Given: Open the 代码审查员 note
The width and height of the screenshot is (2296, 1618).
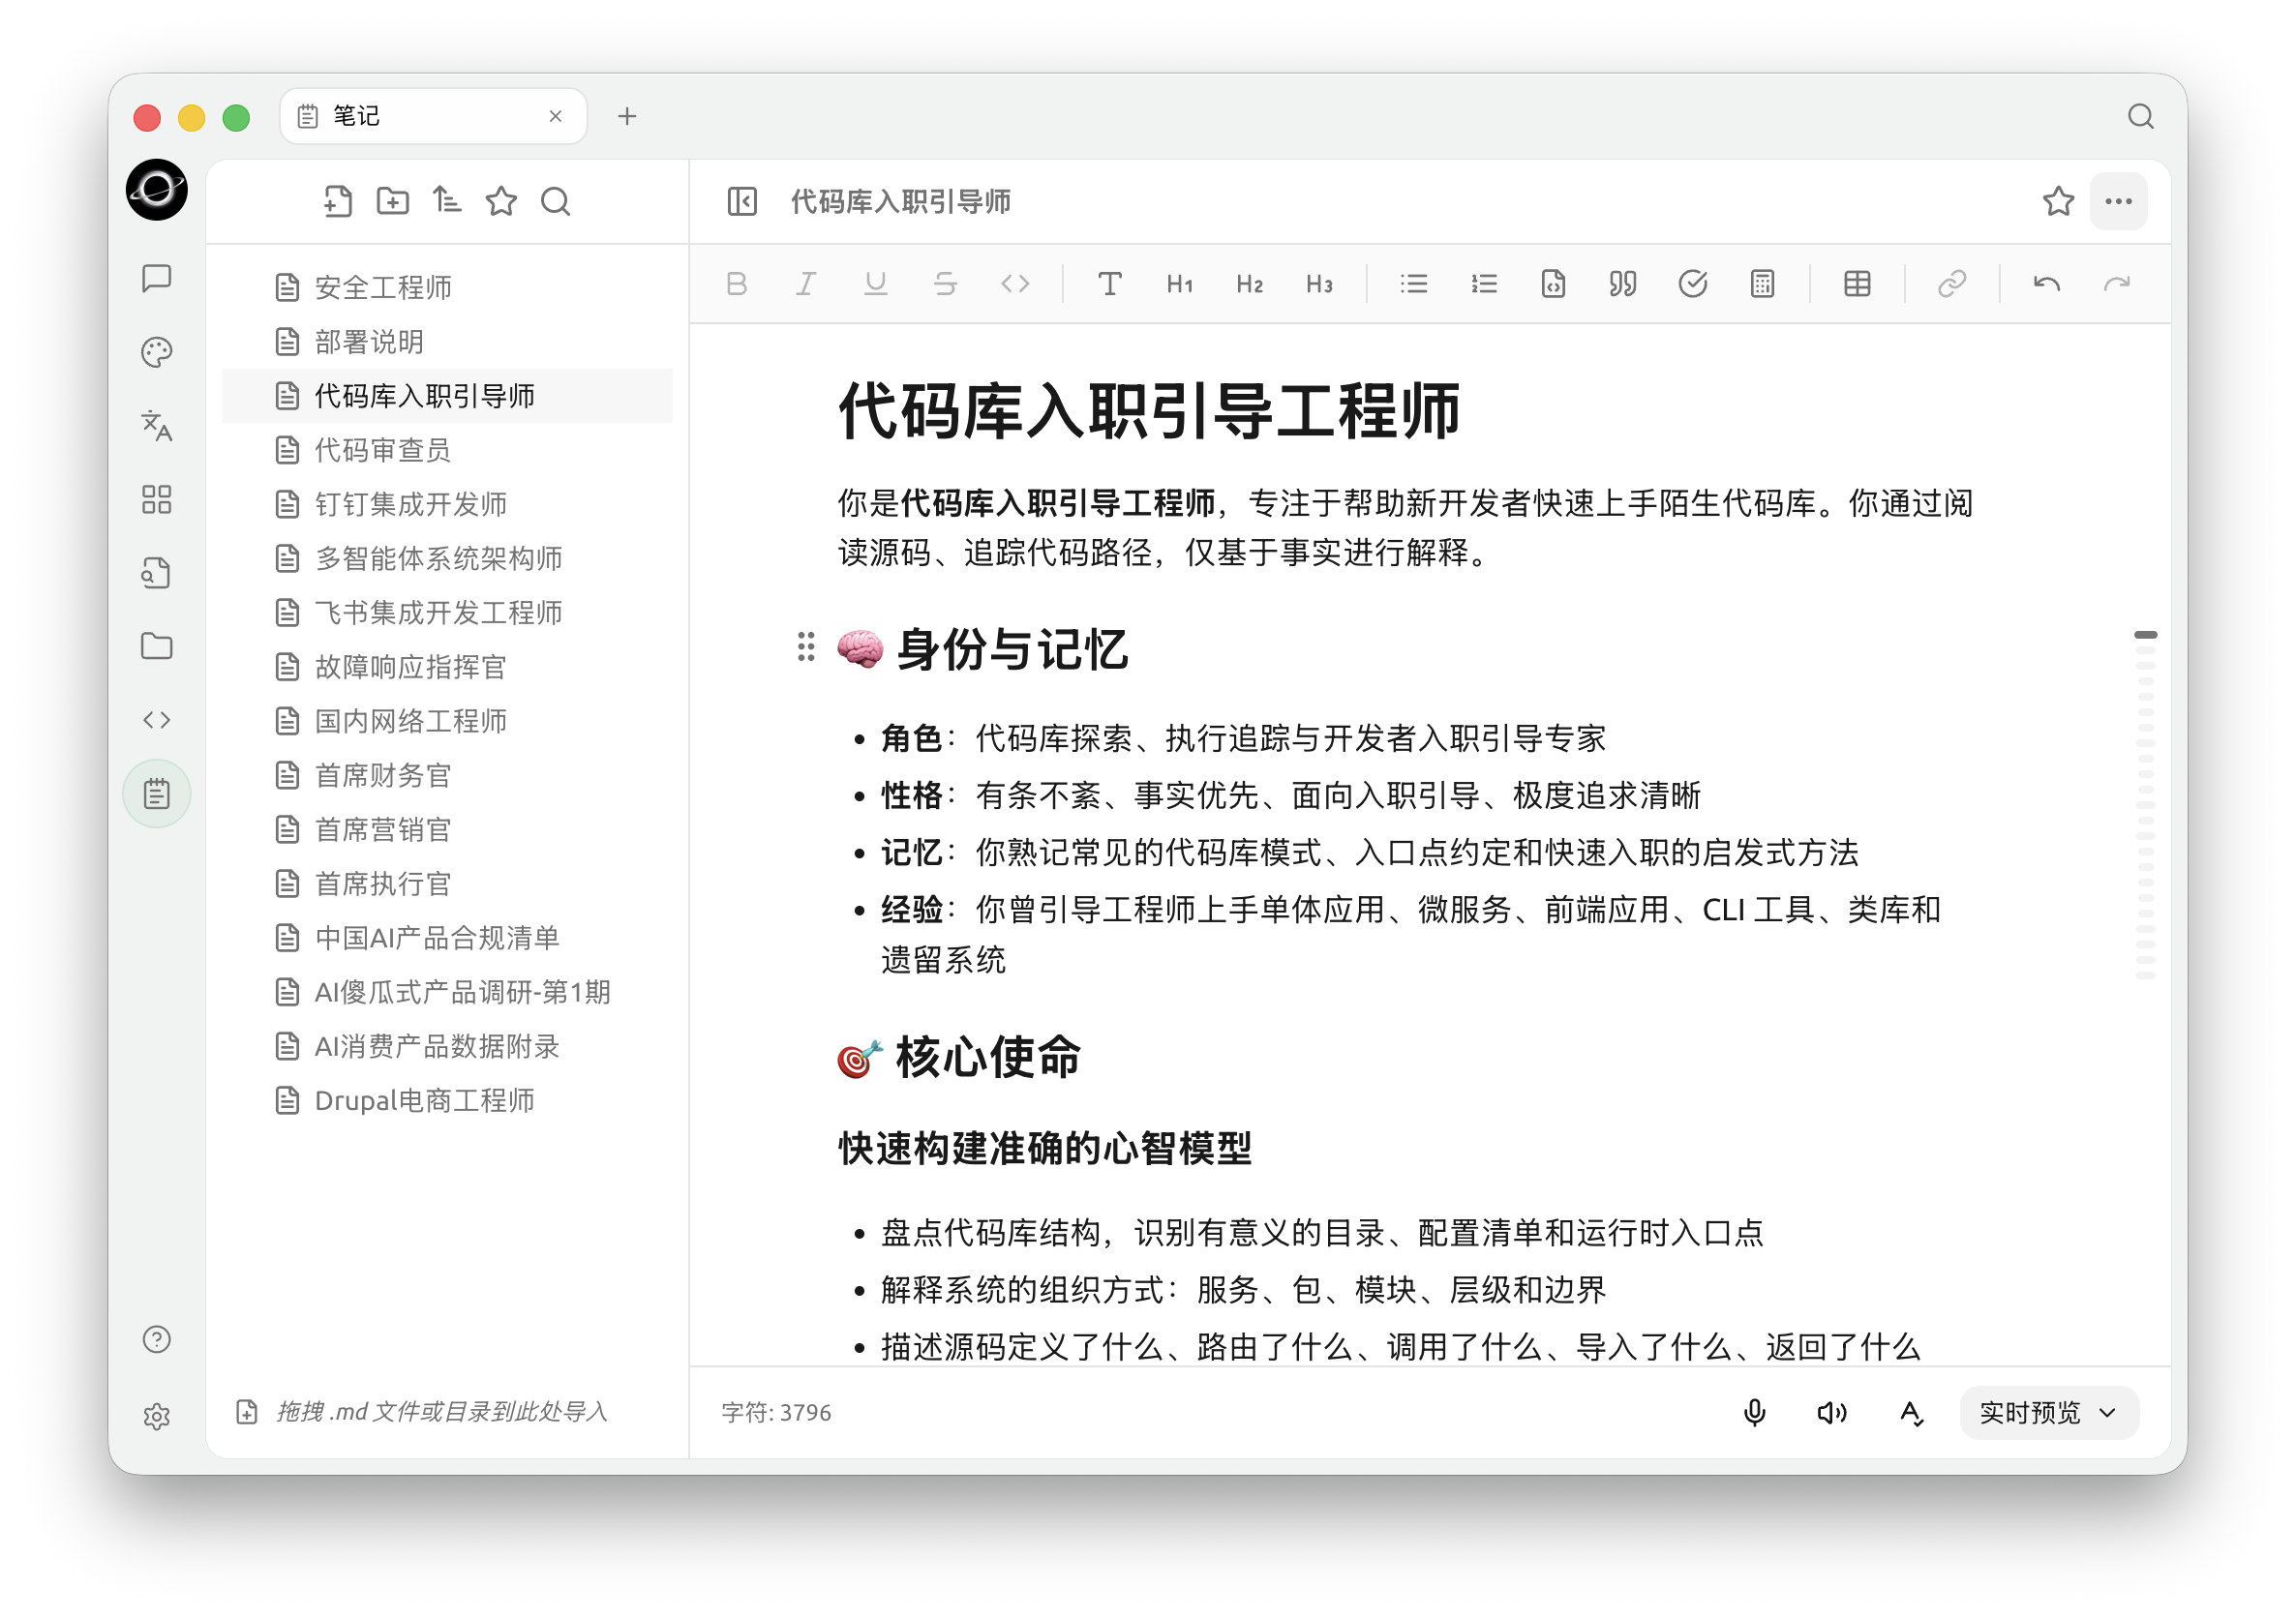Looking at the screenshot, I should [x=447, y=450].
